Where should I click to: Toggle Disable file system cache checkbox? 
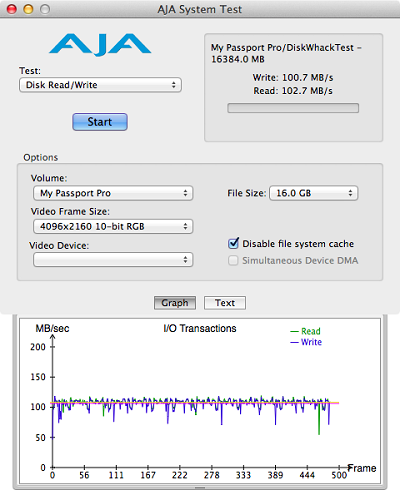pyautogui.click(x=233, y=243)
